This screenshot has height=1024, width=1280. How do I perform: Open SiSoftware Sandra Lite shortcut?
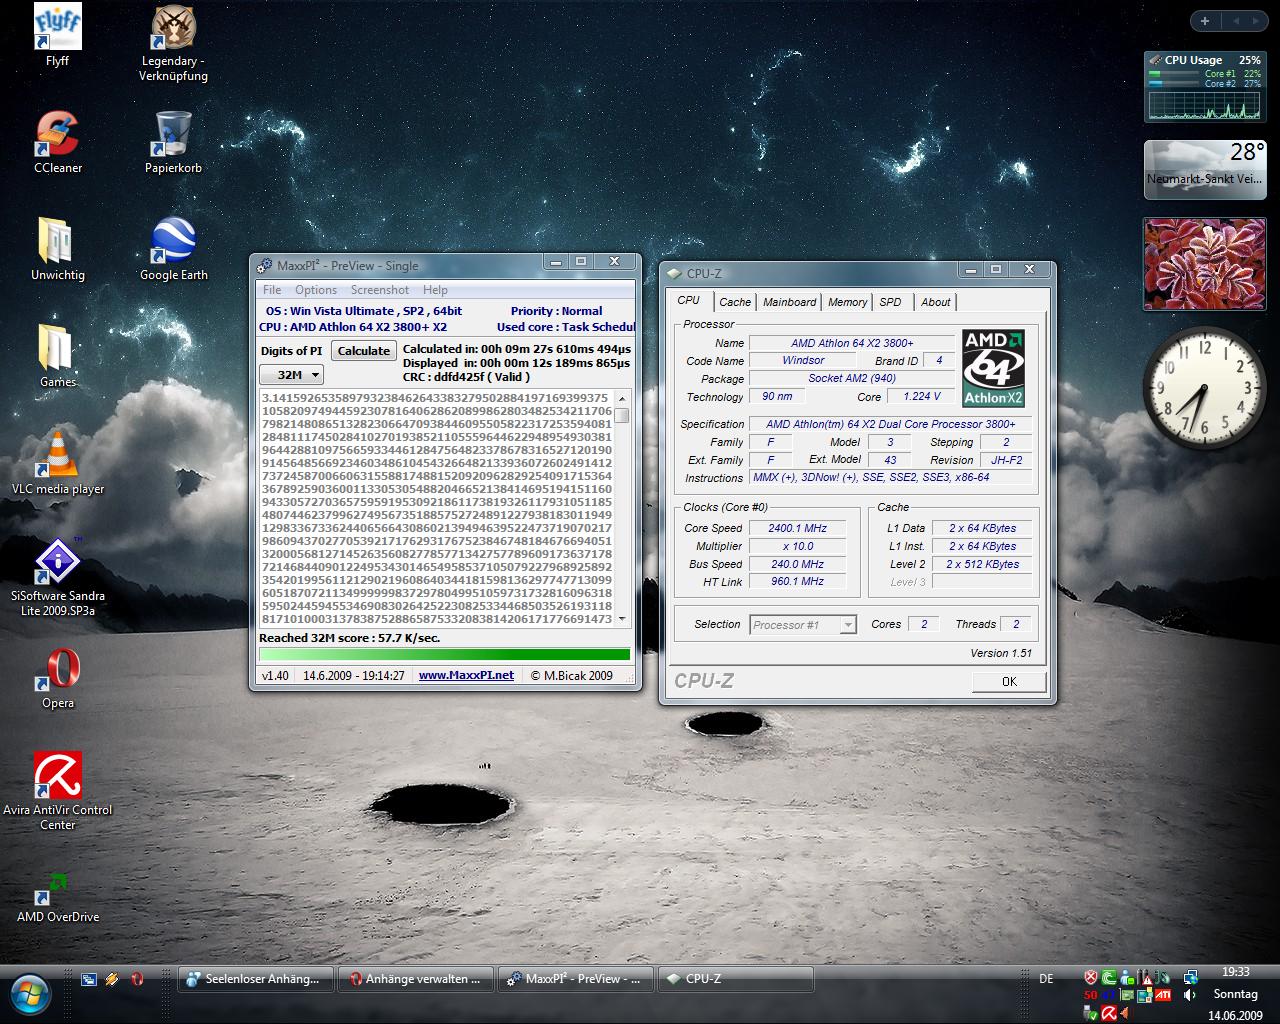pos(58,577)
